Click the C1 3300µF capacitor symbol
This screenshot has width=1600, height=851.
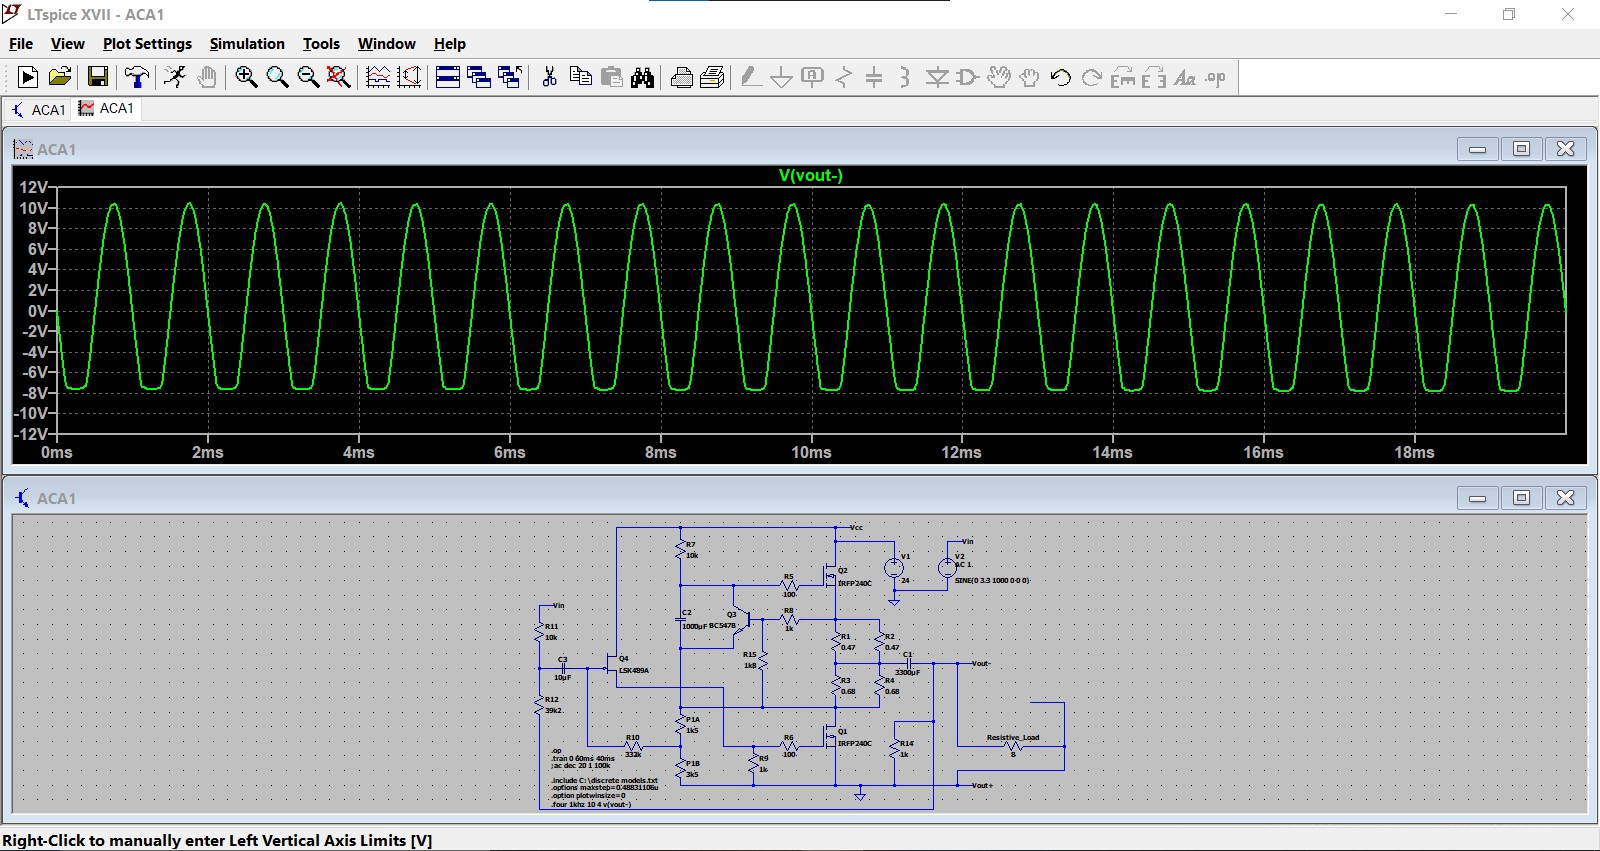point(909,663)
